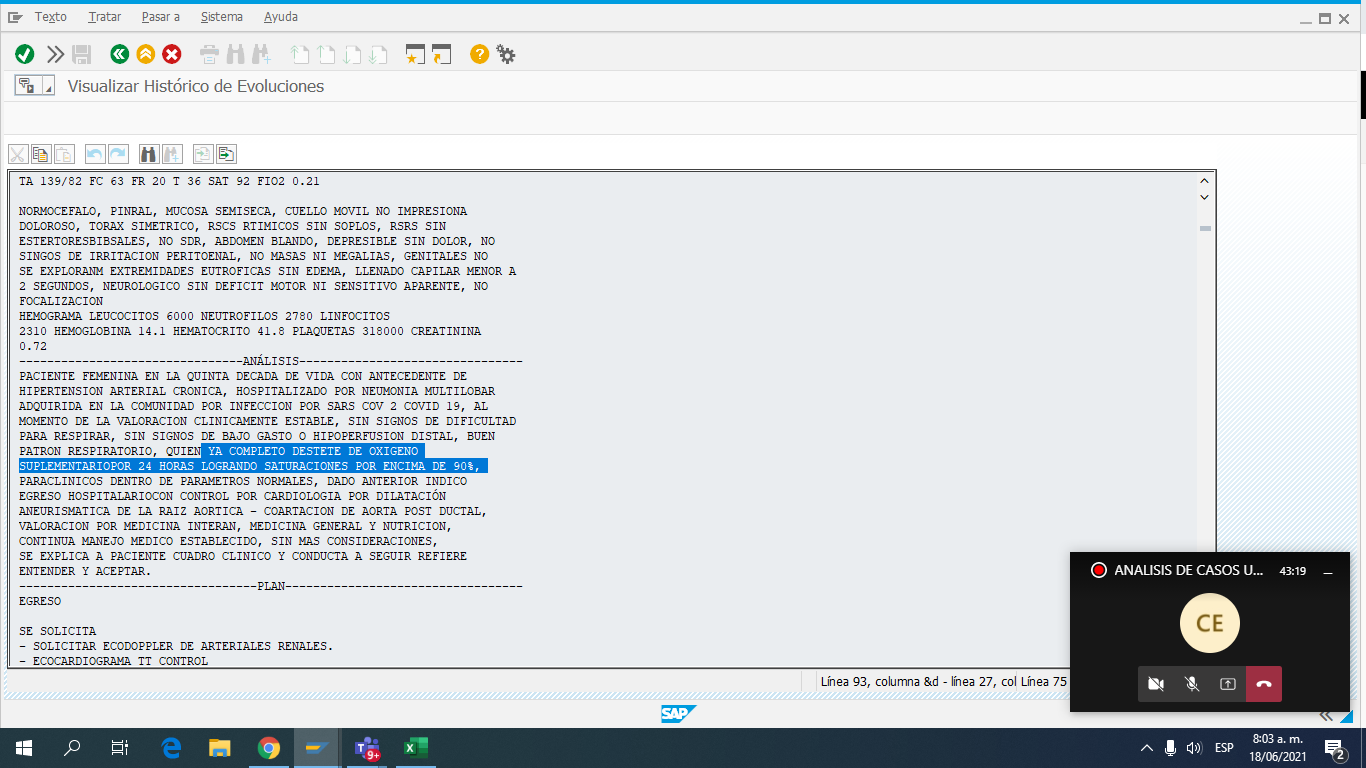Viewport: 1366px width, 768px height.
Task: Open the notification center icon
Action: pyautogui.click(x=1334, y=747)
